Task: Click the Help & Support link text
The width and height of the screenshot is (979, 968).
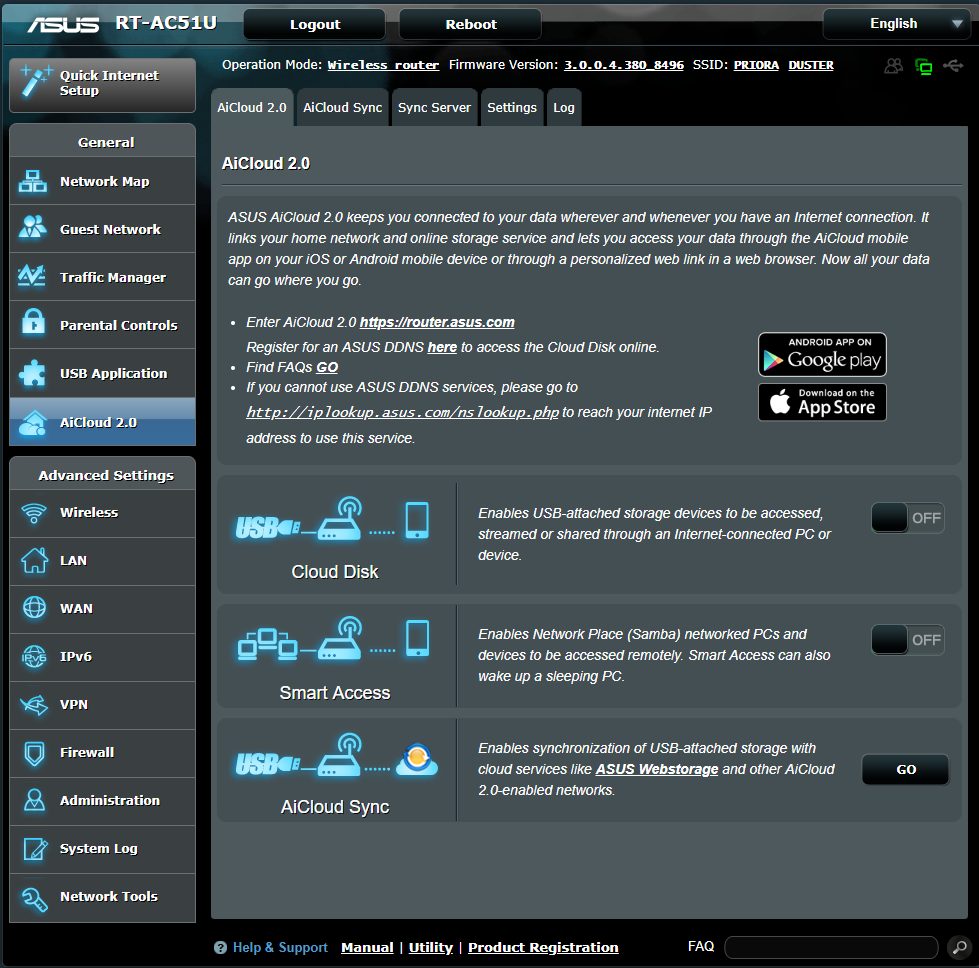Action: click(280, 947)
